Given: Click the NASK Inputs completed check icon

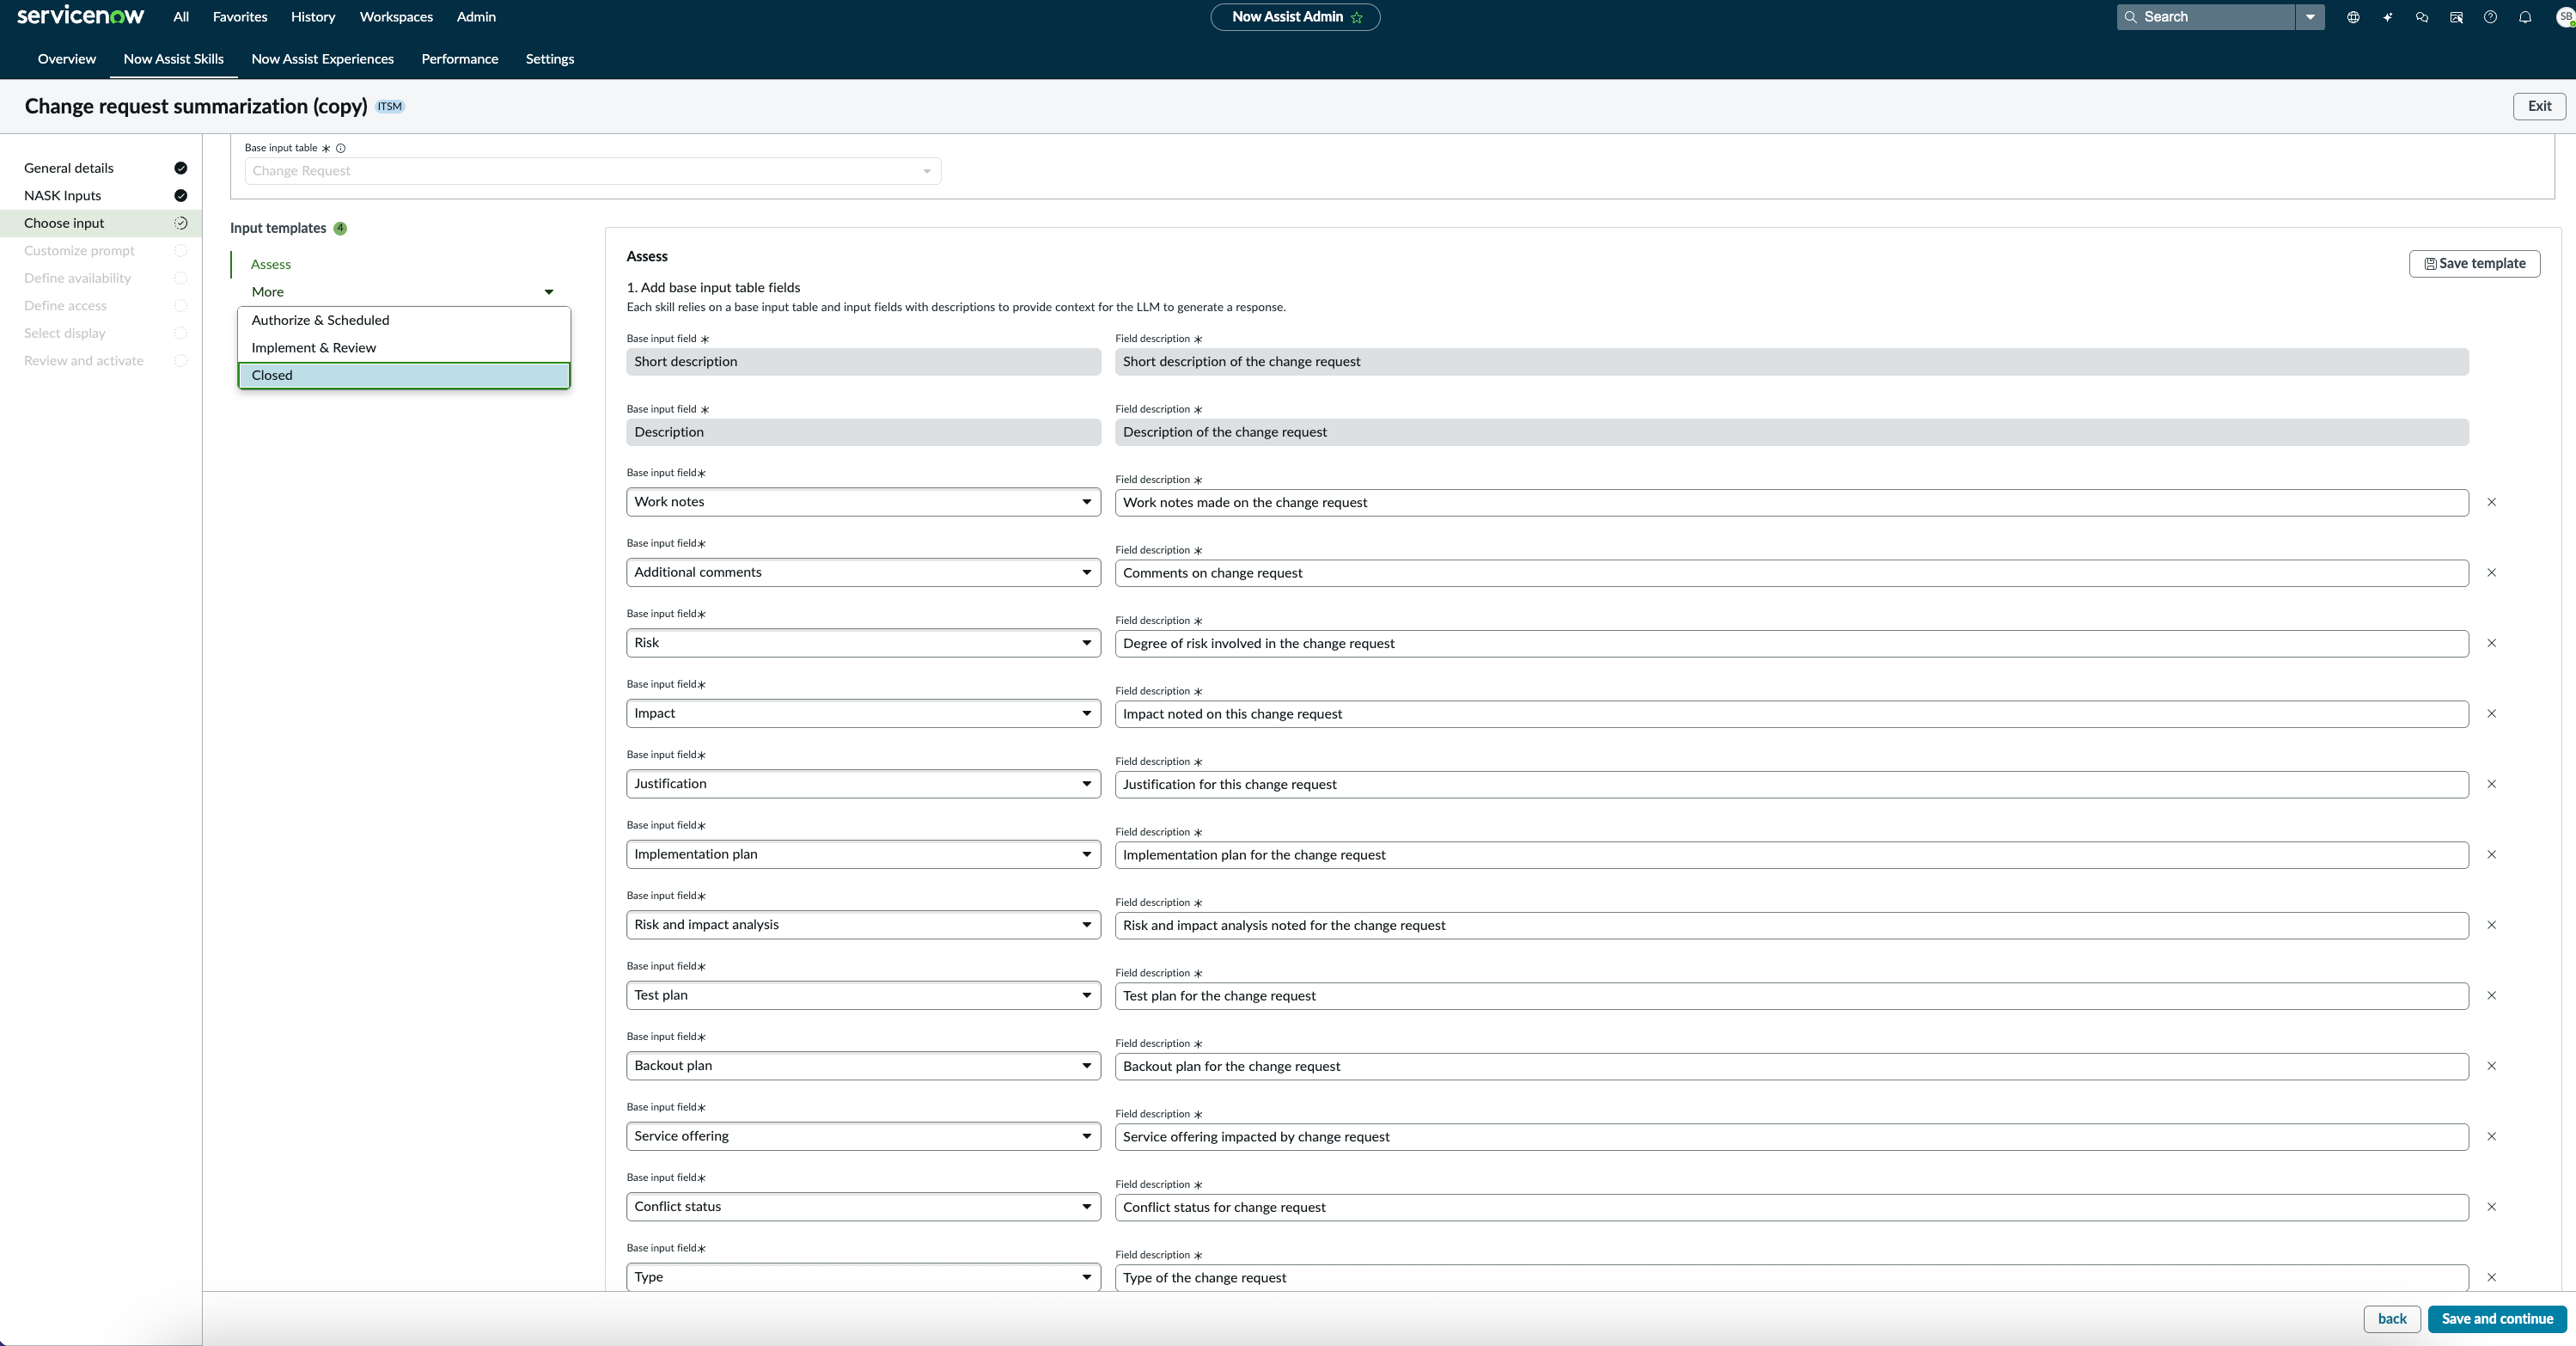Looking at the screenshot, I should pyautogui.click(x=181, y=196).
